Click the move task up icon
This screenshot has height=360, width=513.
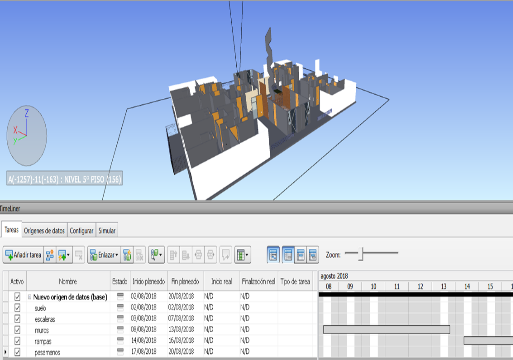tap(173, 255)
